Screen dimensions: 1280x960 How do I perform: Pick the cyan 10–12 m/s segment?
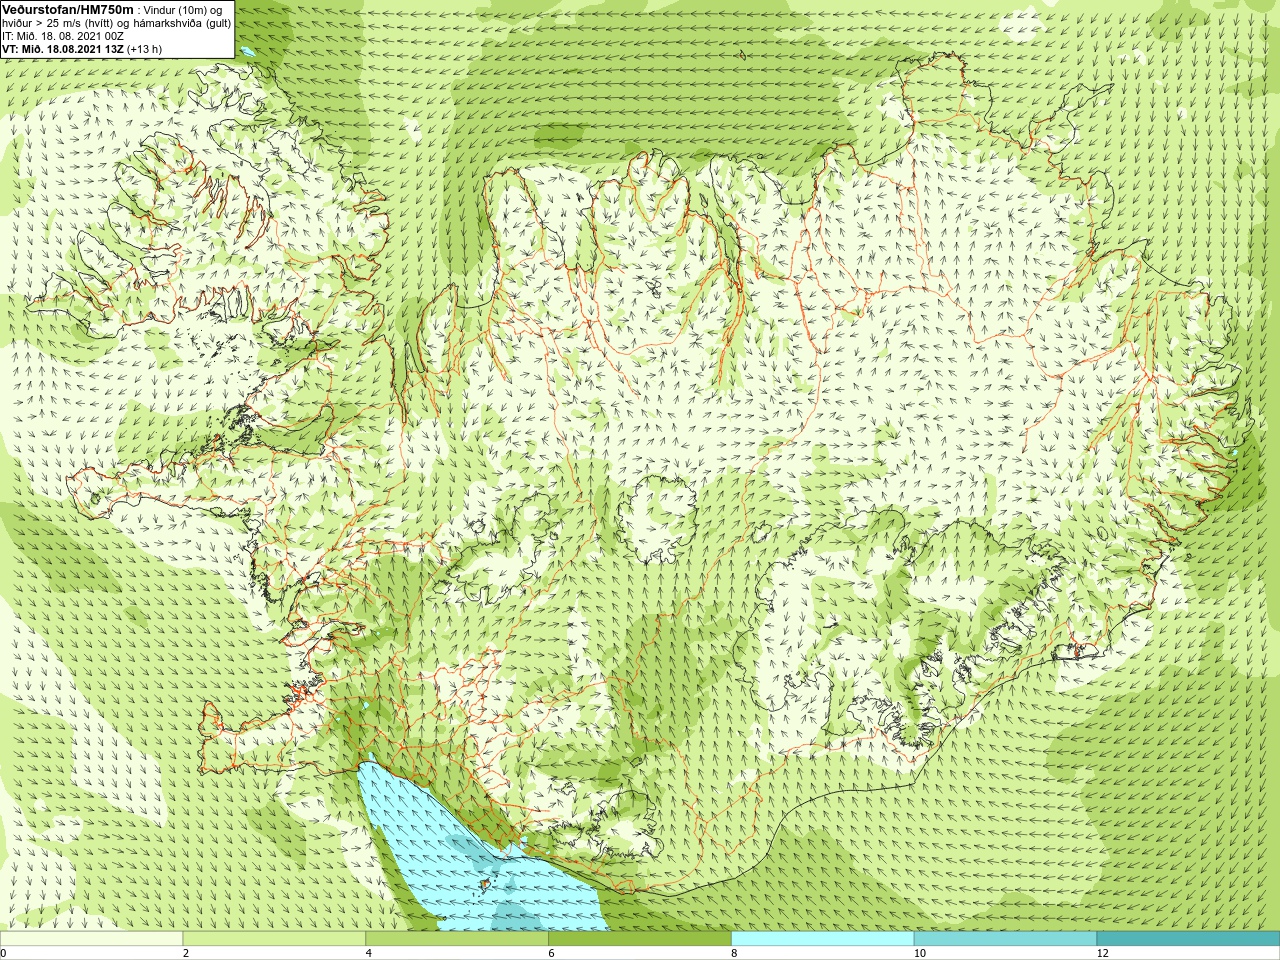point(1005,939)
